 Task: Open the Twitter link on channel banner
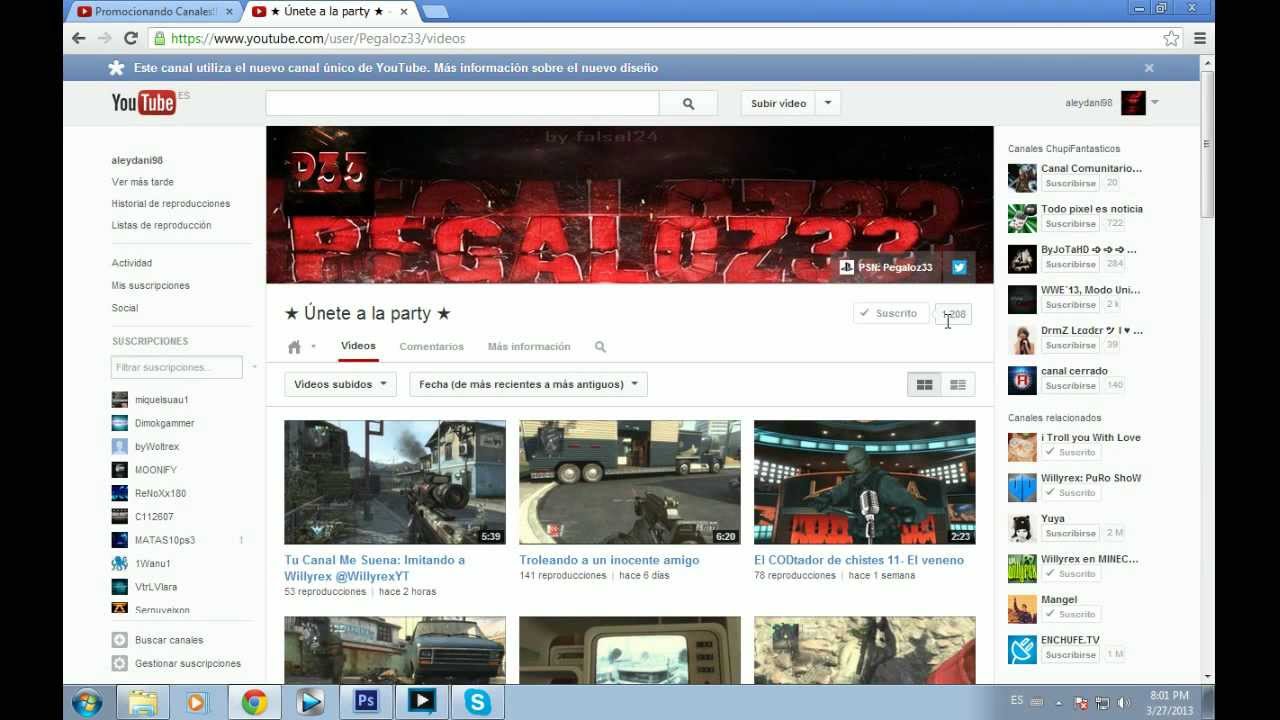click(959, 267)
